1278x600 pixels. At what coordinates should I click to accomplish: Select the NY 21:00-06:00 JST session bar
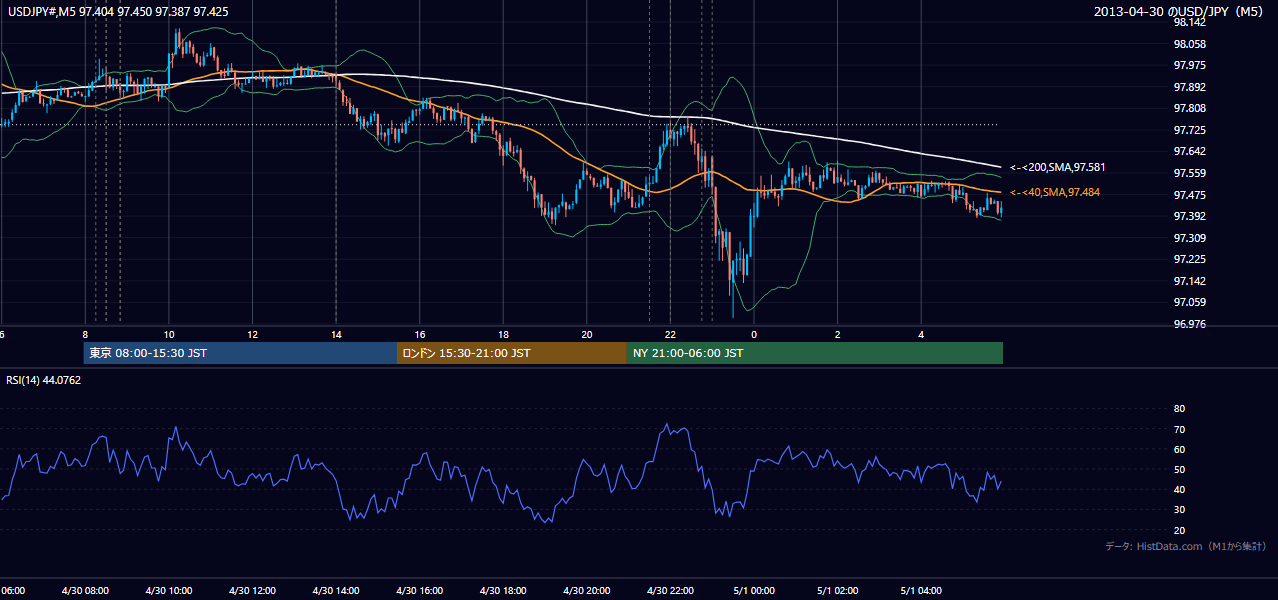[x=815, y=353]
